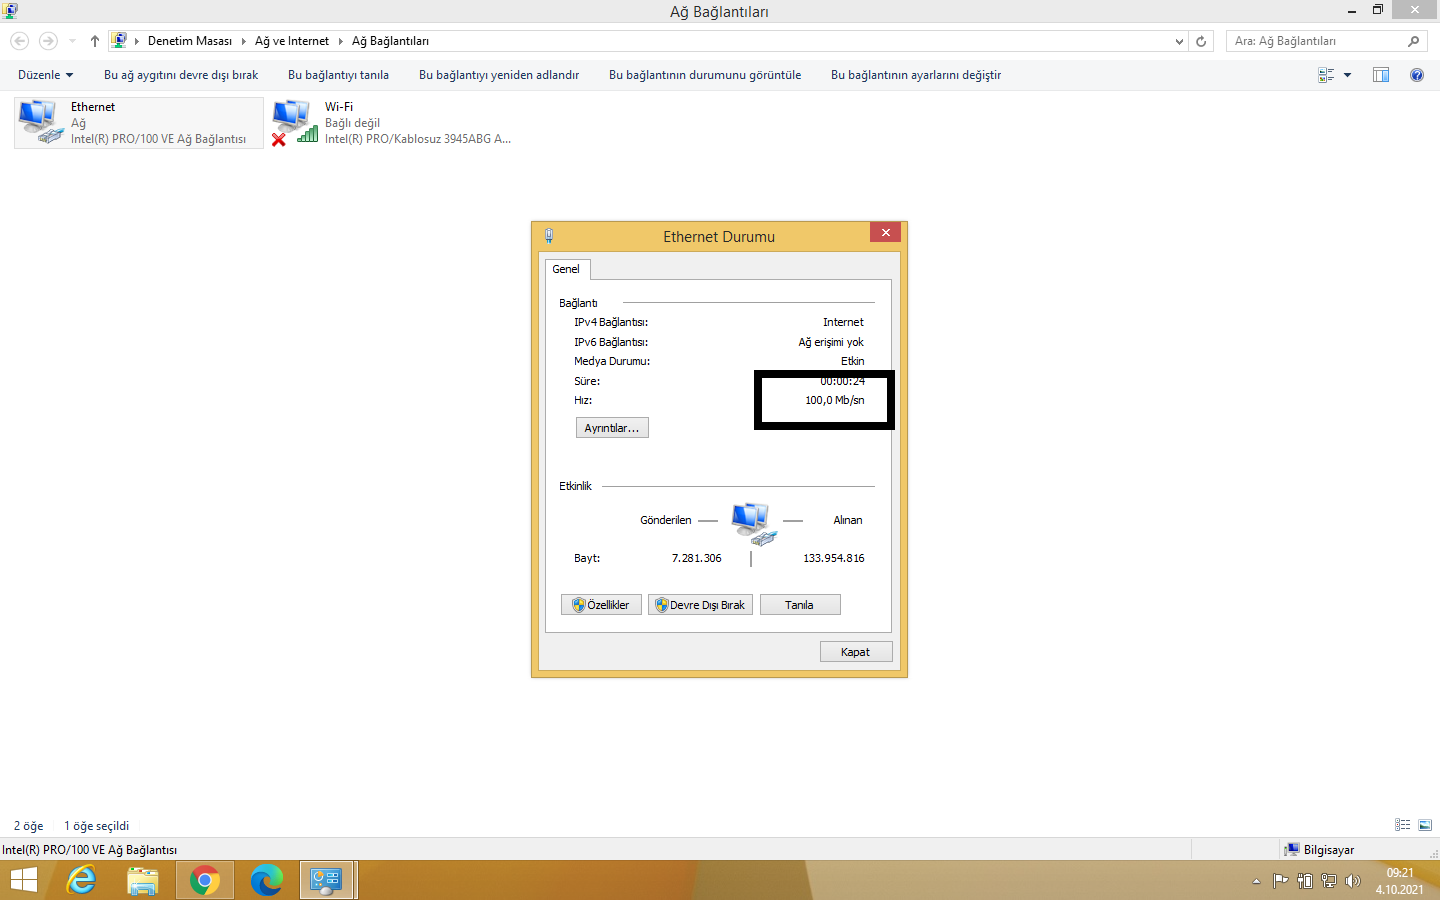
Task: Change view with the view icon
Action: [x=1326, y=75]
